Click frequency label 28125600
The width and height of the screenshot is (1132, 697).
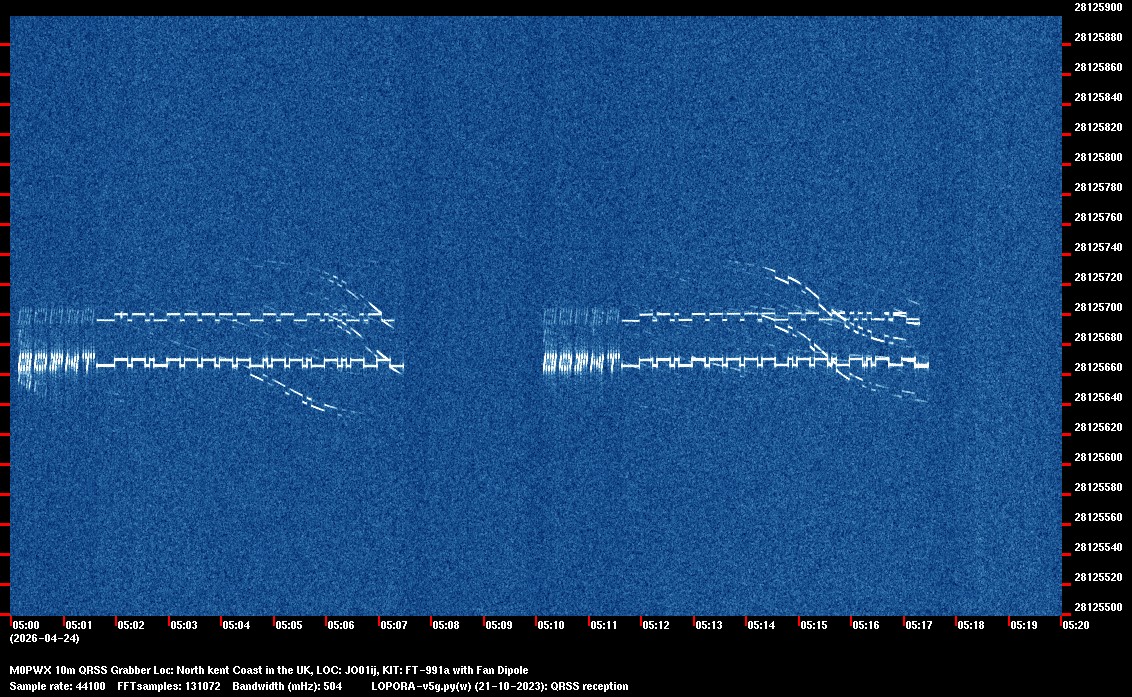(x=1098, y=457)
